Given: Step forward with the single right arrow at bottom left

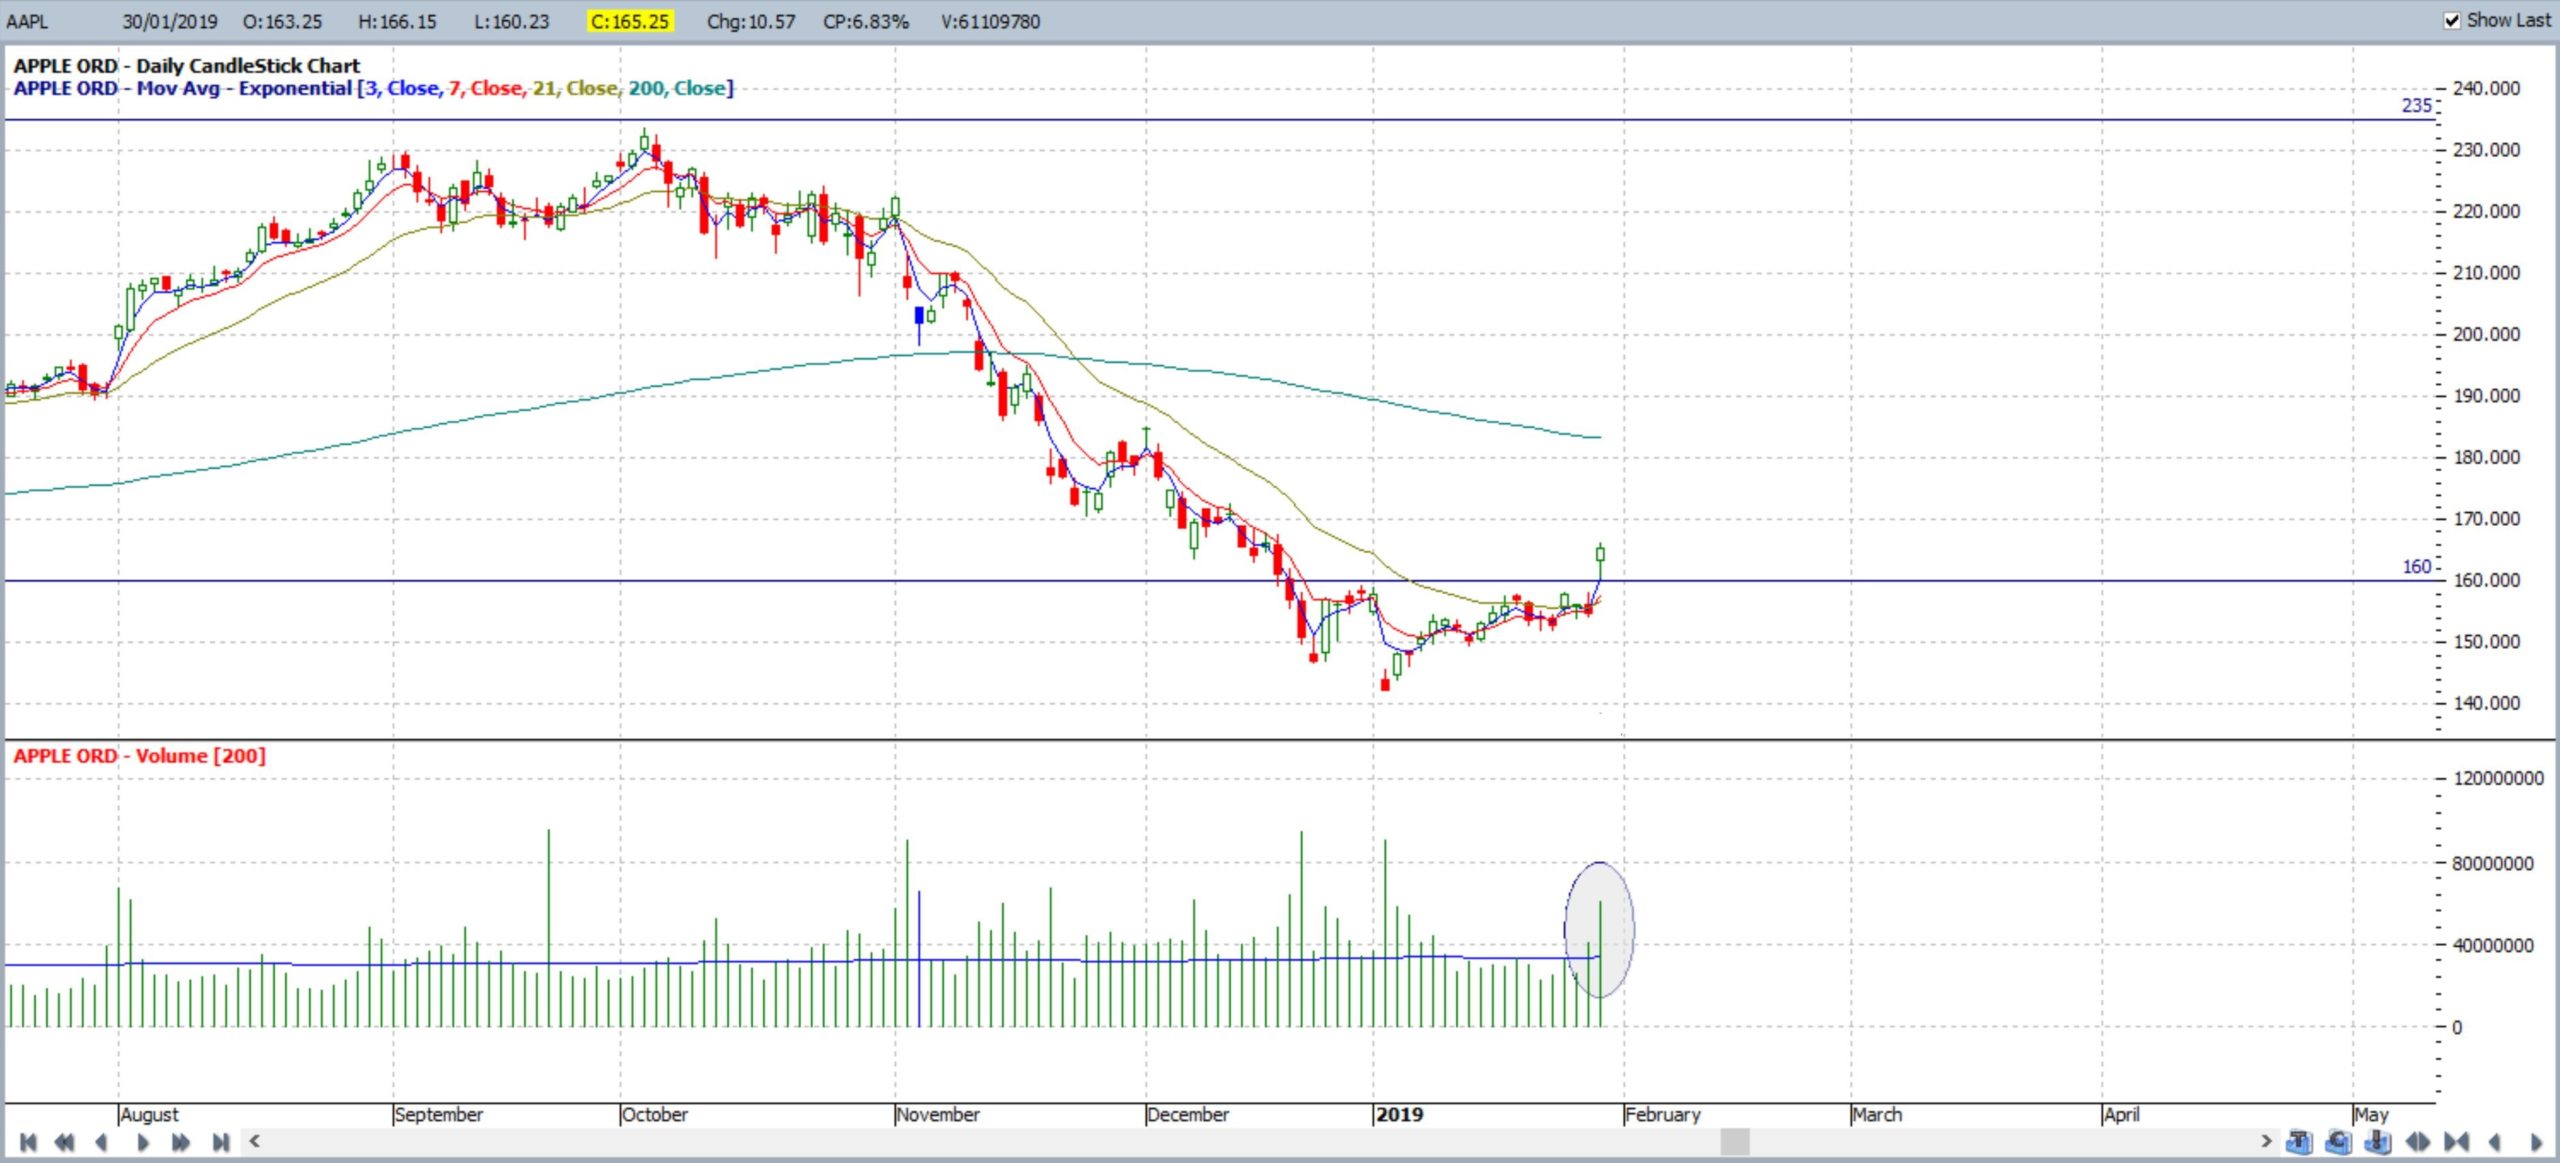Looking at the screenshot, I should [142, 1141].
